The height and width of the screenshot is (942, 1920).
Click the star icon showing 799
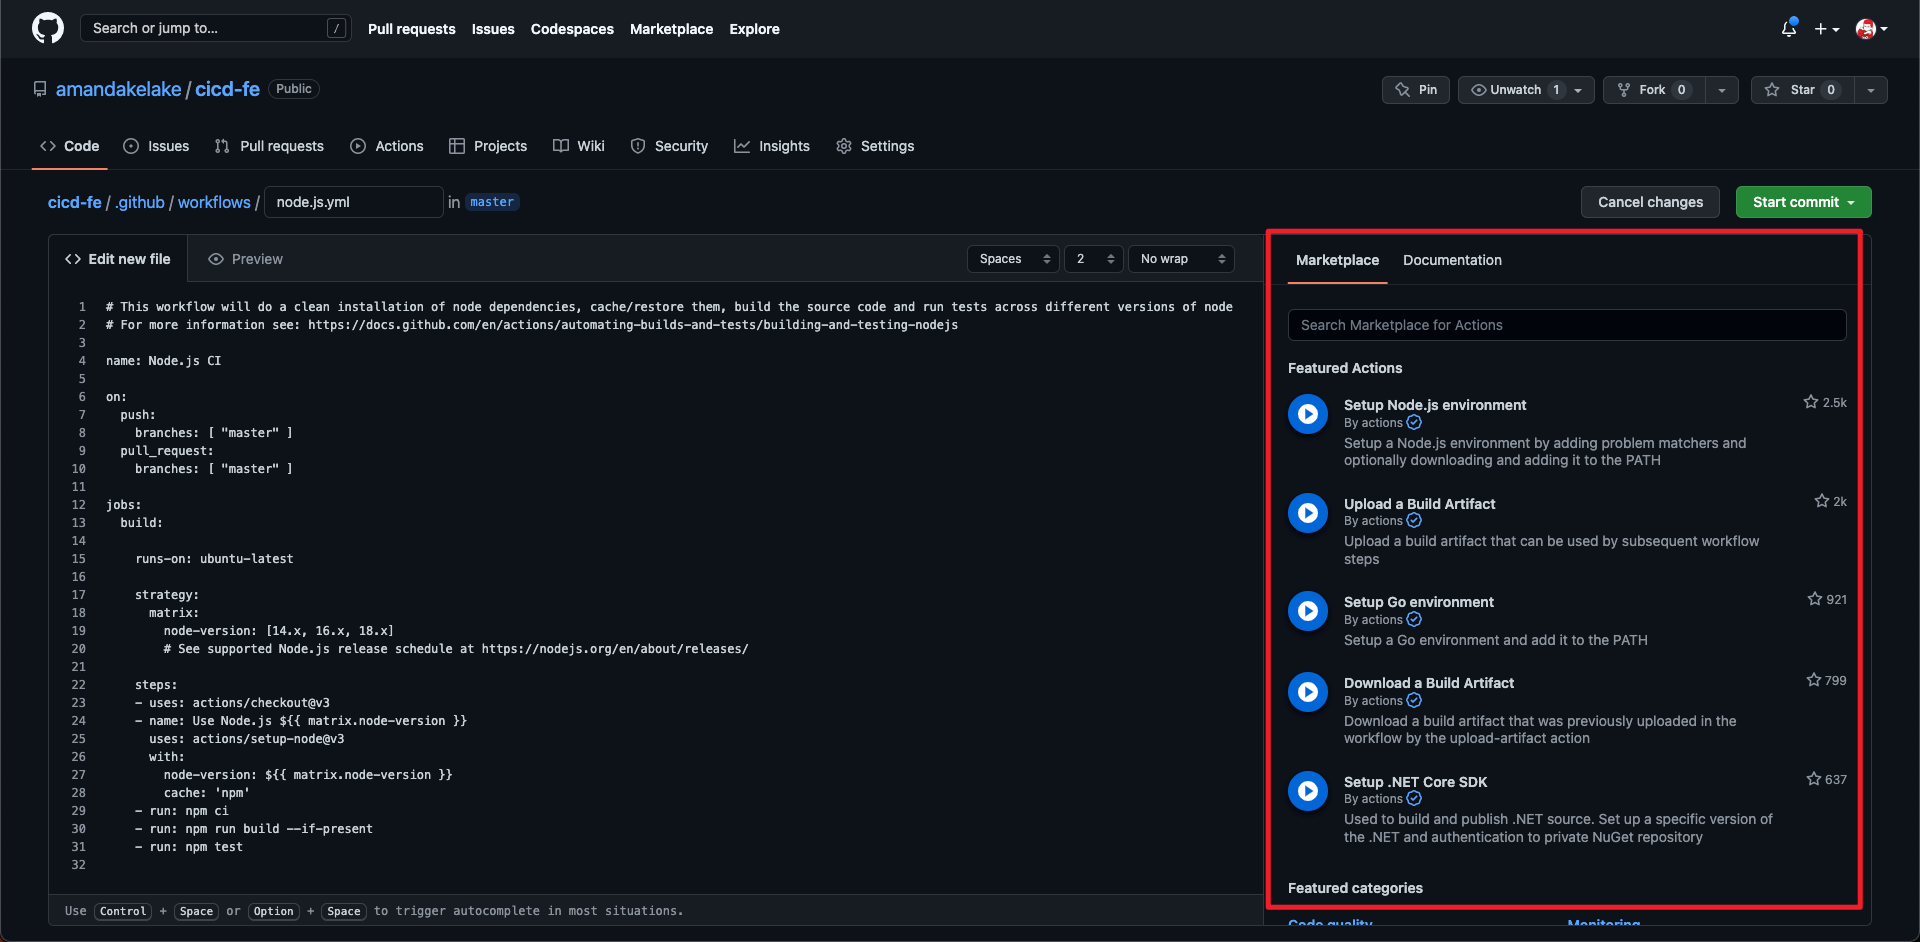1814,680
